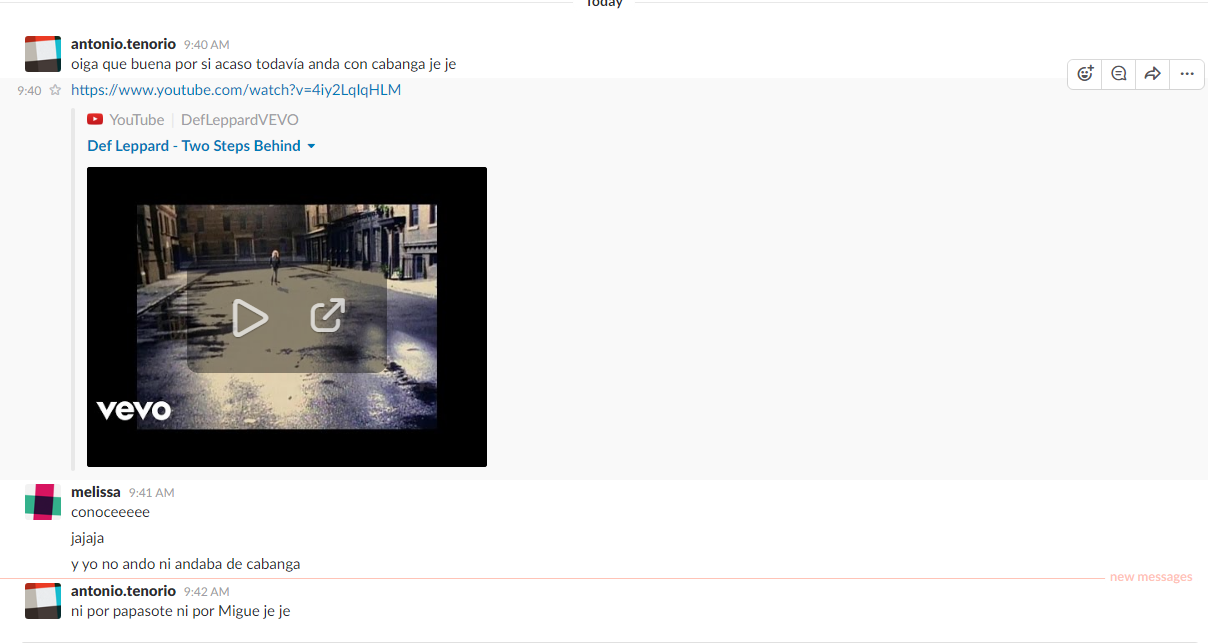
Task: Play the Def Leppard video
Action: pos(249,318)
